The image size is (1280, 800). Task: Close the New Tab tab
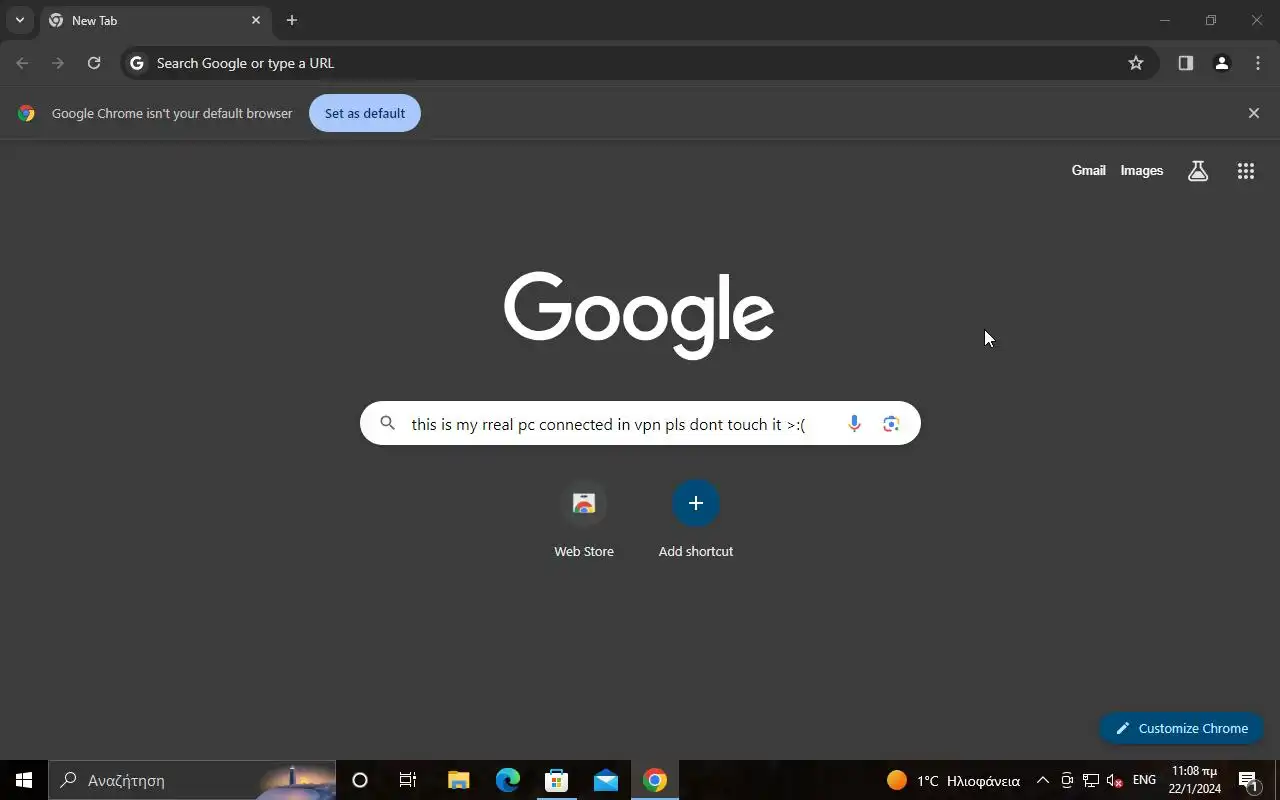tap(256, 20)
